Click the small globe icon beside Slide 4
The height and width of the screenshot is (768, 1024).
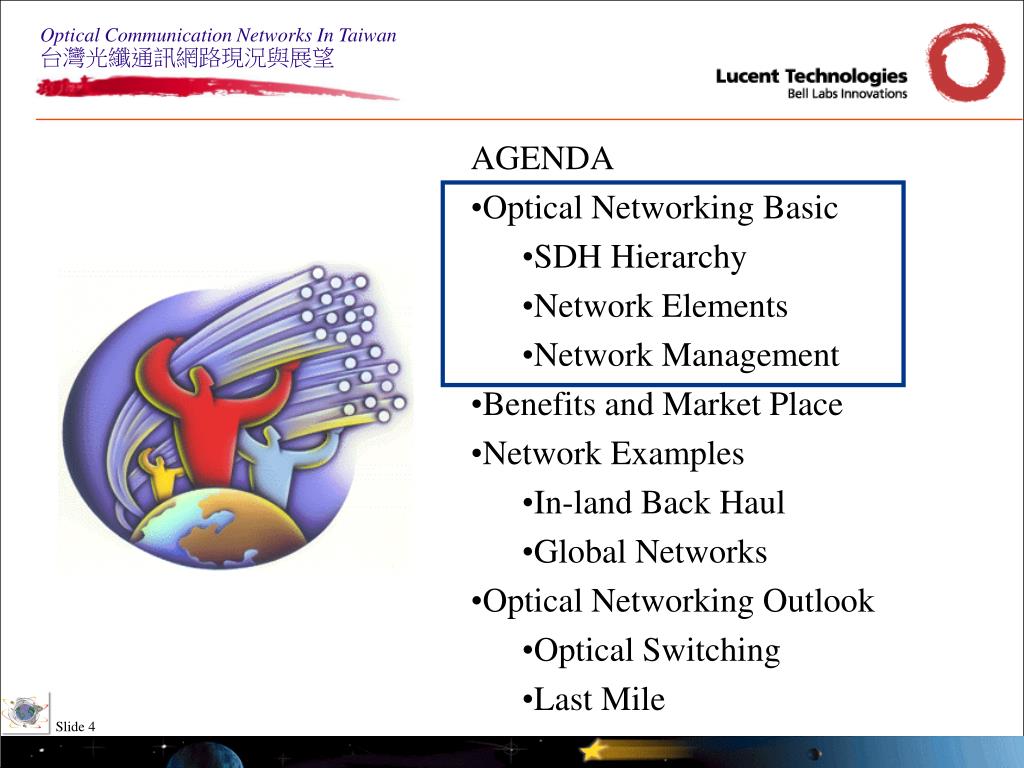point(25,712)
